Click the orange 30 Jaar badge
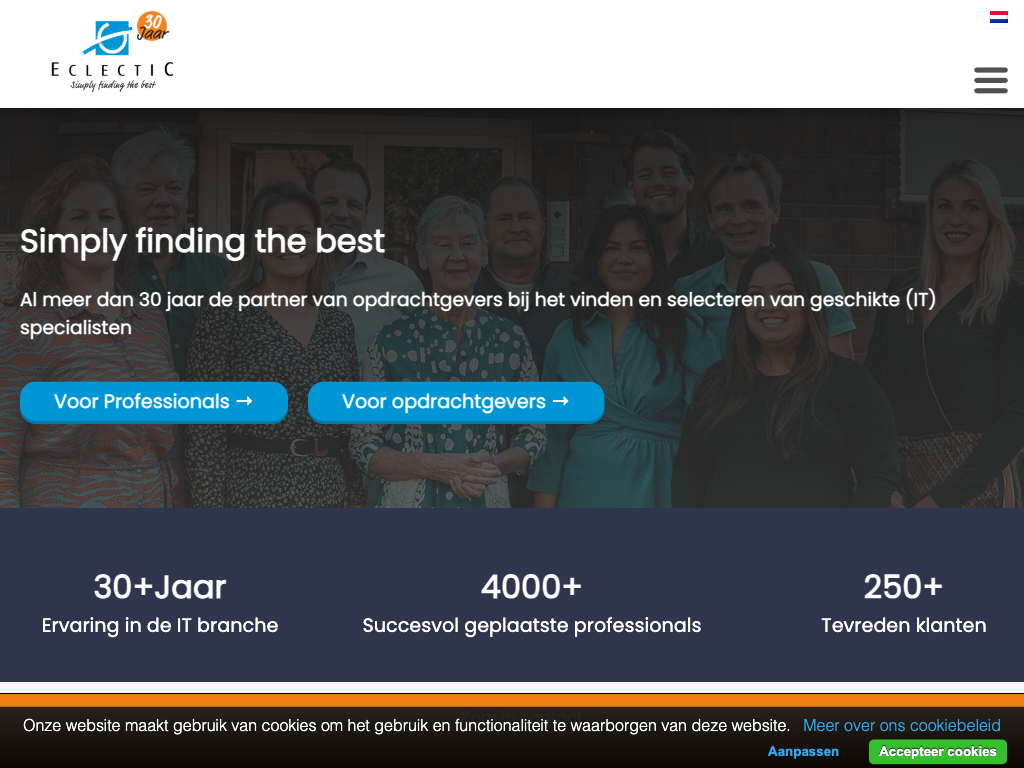 (x=153, y=27)
